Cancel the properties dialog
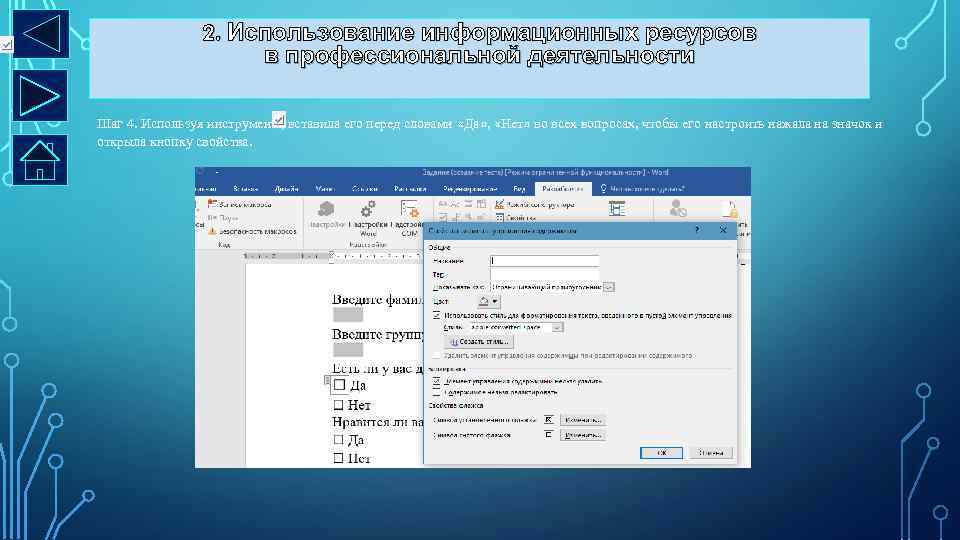960x540 pixels. 711,453
